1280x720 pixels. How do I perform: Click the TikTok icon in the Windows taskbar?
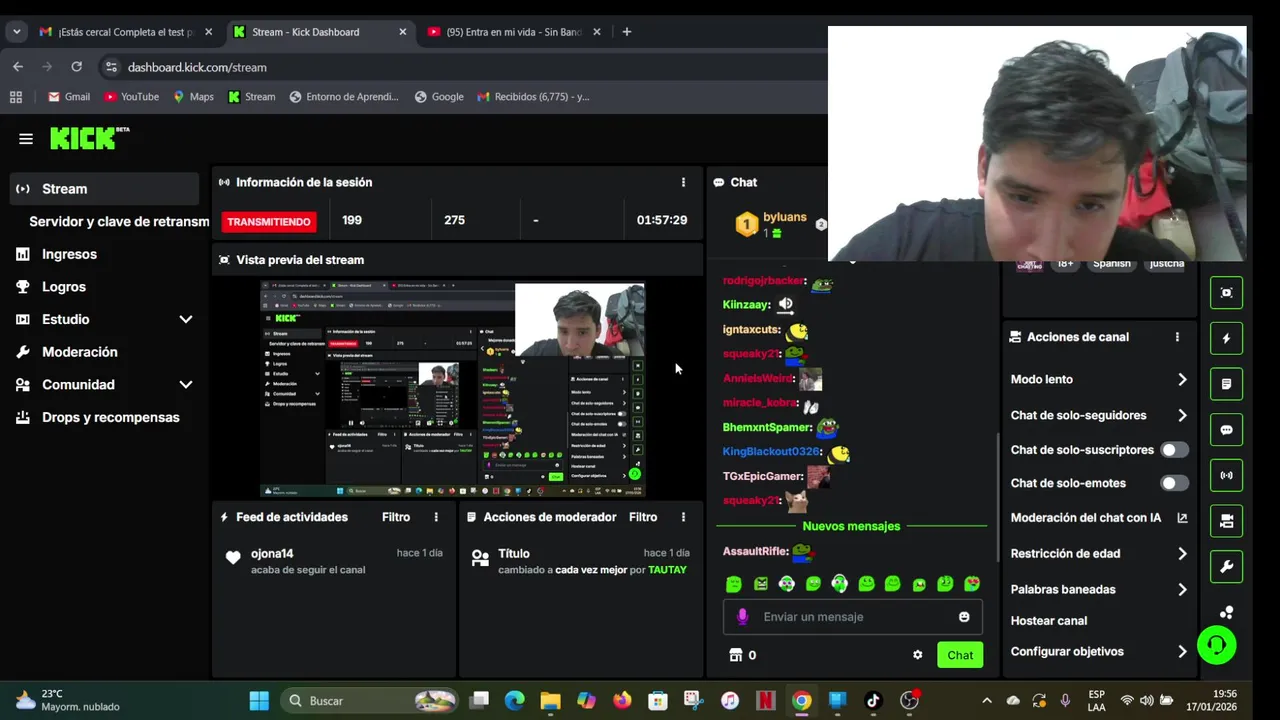(873, 701)
